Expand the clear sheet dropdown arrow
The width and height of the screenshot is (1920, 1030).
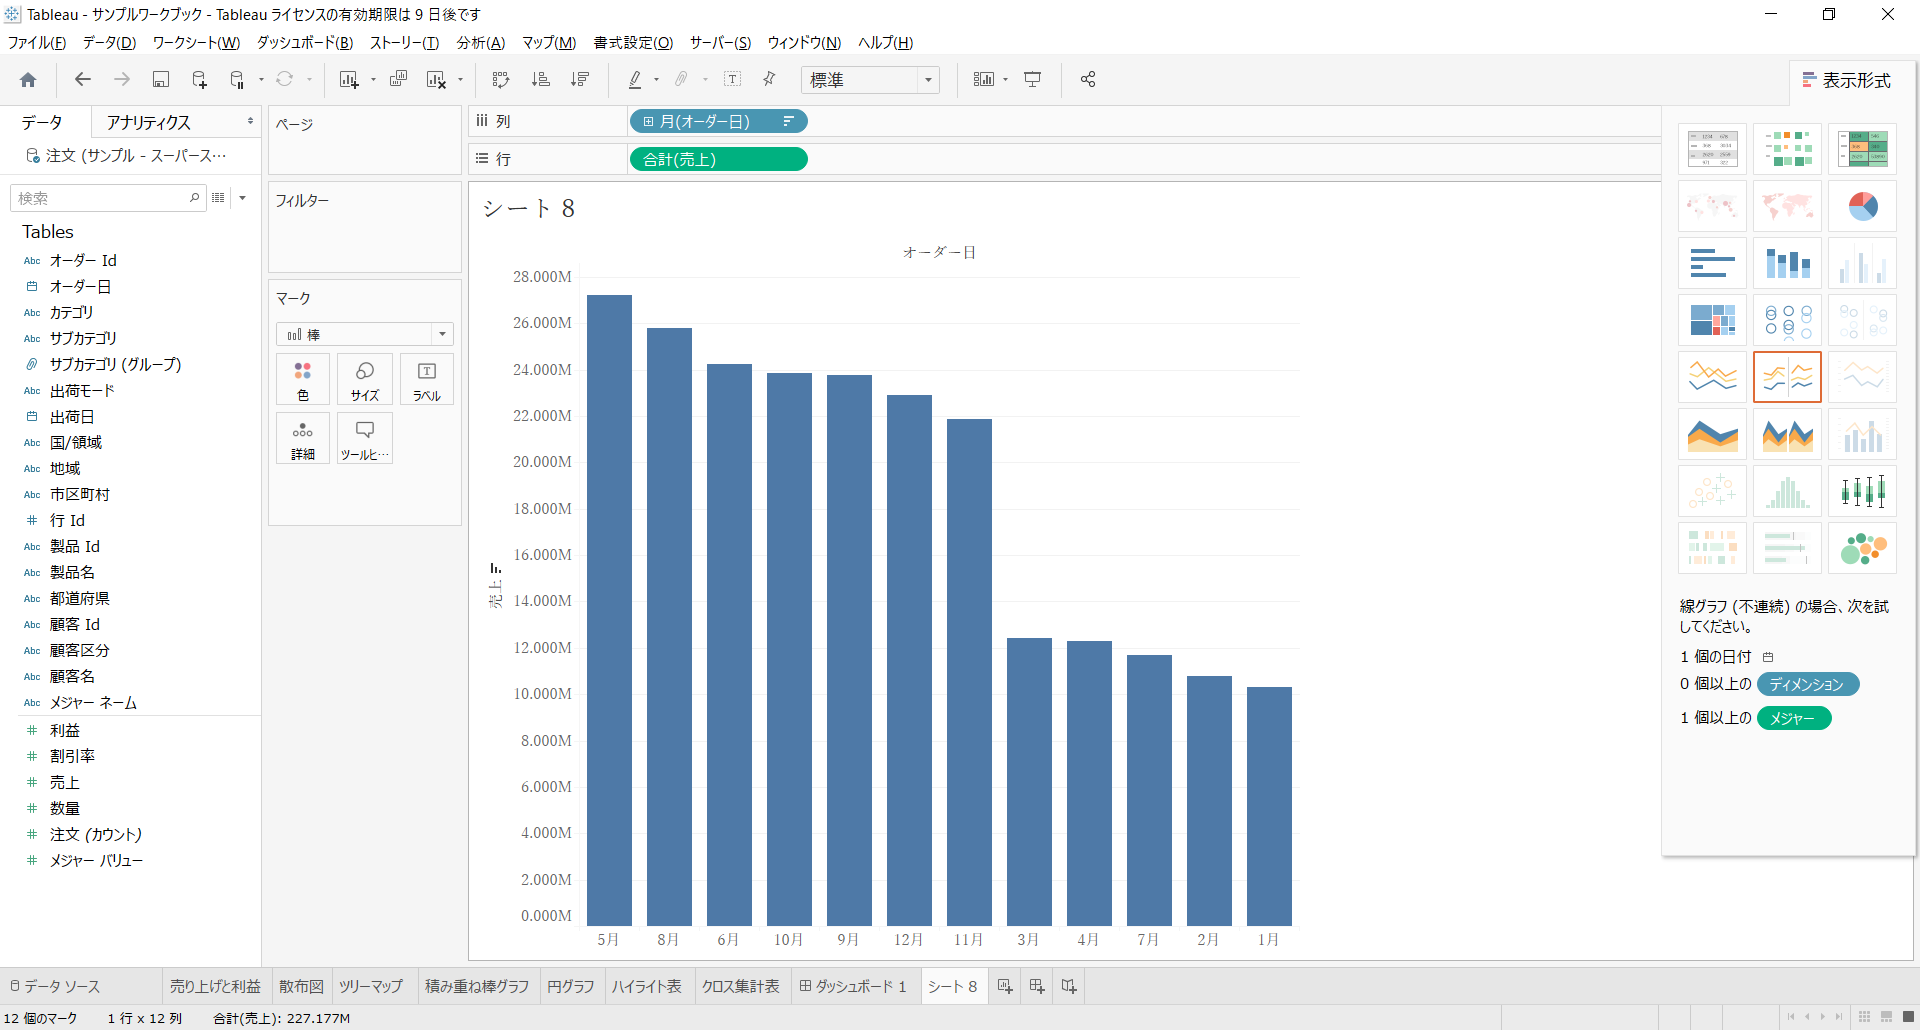pos(460,80)
